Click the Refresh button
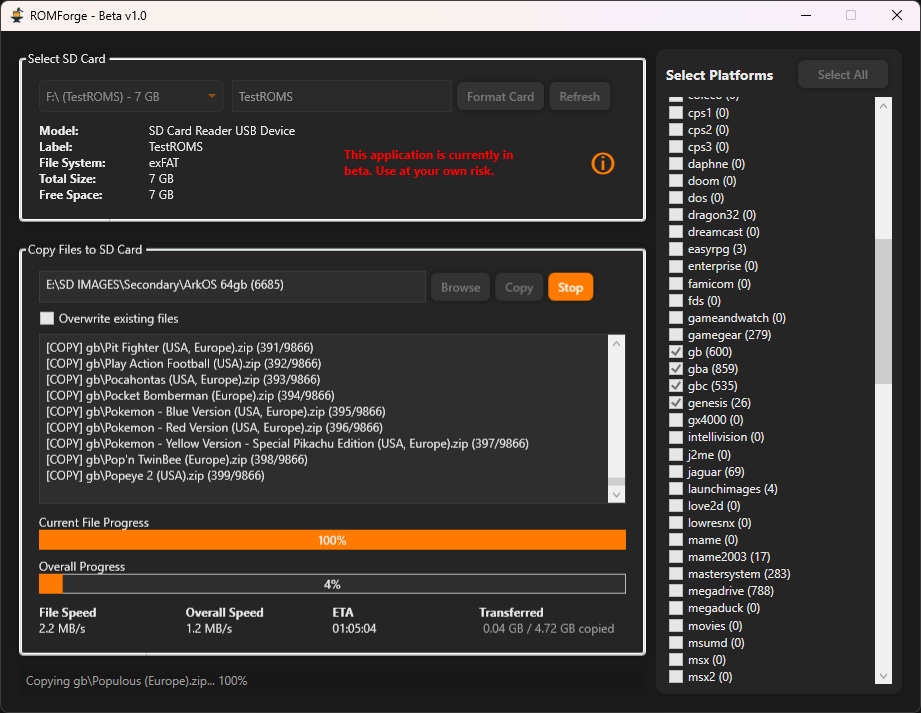Screen dimensions: 921x713 tap(579, 97)
